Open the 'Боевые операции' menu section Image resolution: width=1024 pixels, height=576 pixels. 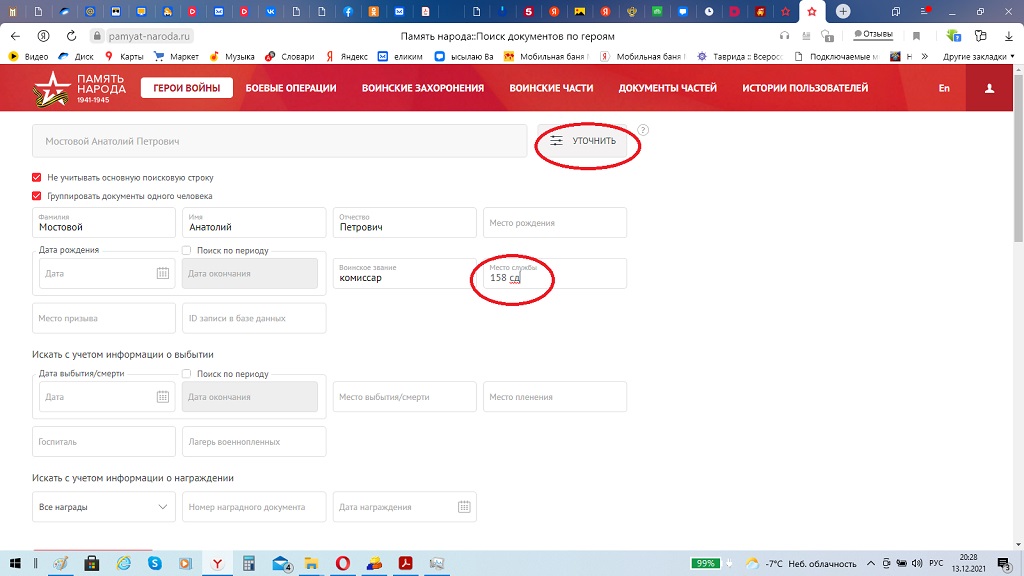pyautogui.click(x=291, y=88)
